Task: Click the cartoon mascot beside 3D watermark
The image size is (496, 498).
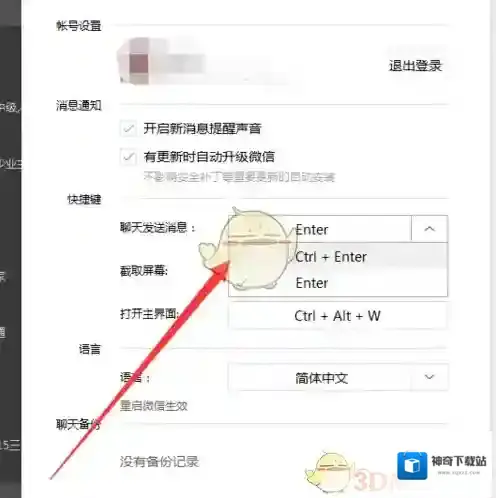Action: [328, 473]
